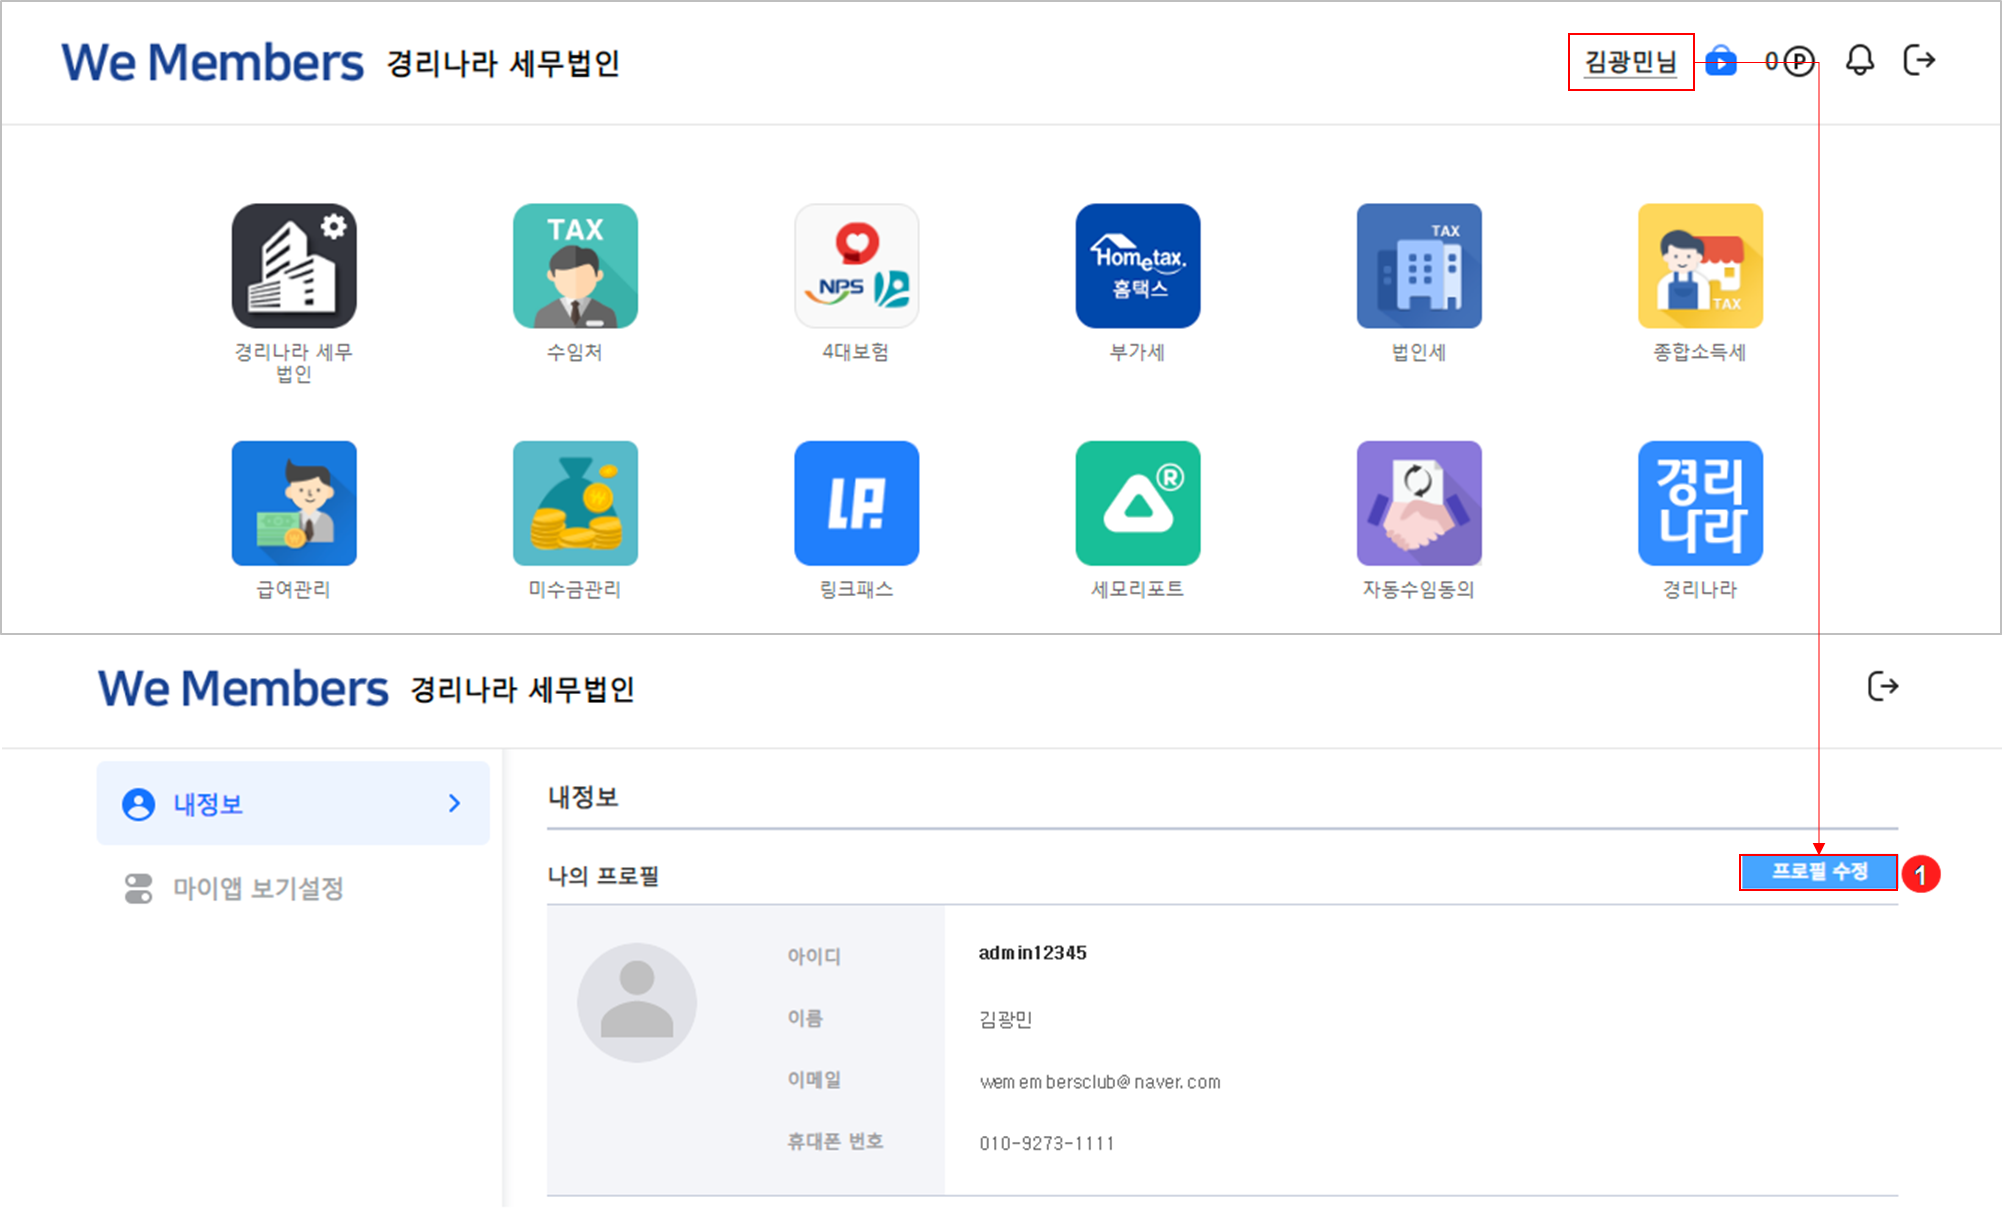Open the 4대보험 NPS app icon
This screenshot has width=2002, height=1216.
856,266
